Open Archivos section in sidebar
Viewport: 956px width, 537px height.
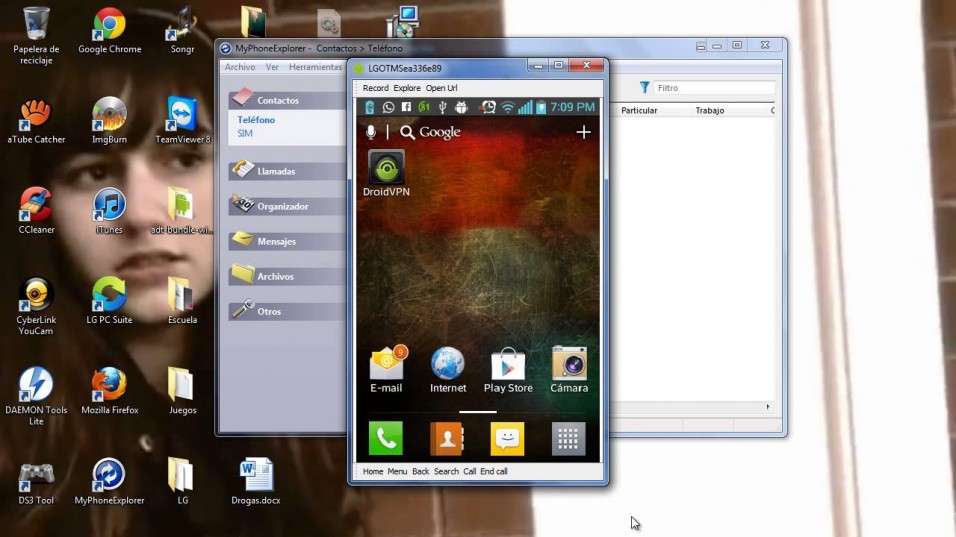point(287,276)
